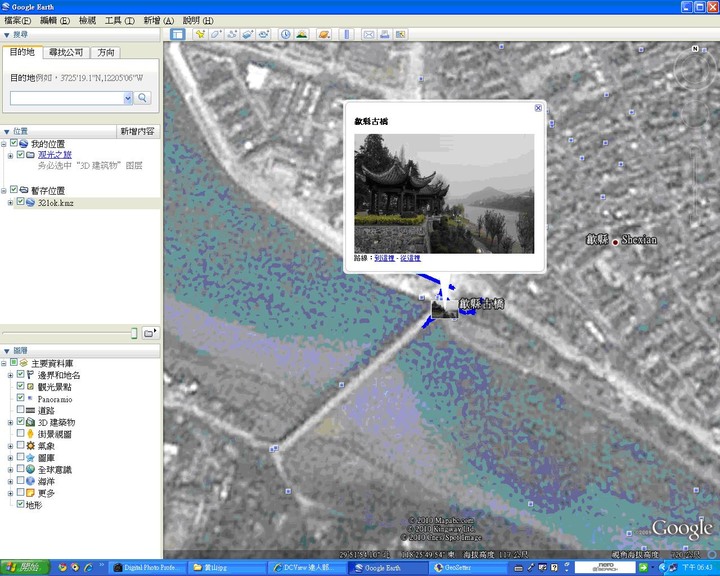720x576 pixels.
Task: Click the 從這裡 route link
Action: [x=410, y=258]
